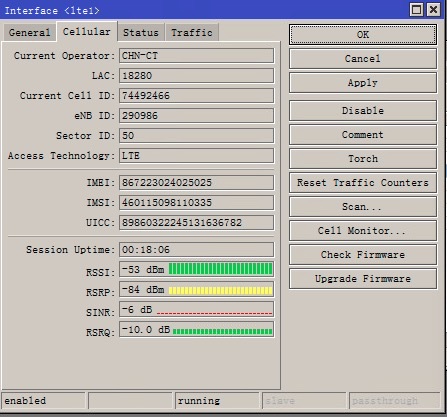
Task: Click the UICC field 89860322245131636782
Action: [x=197, y=223]
